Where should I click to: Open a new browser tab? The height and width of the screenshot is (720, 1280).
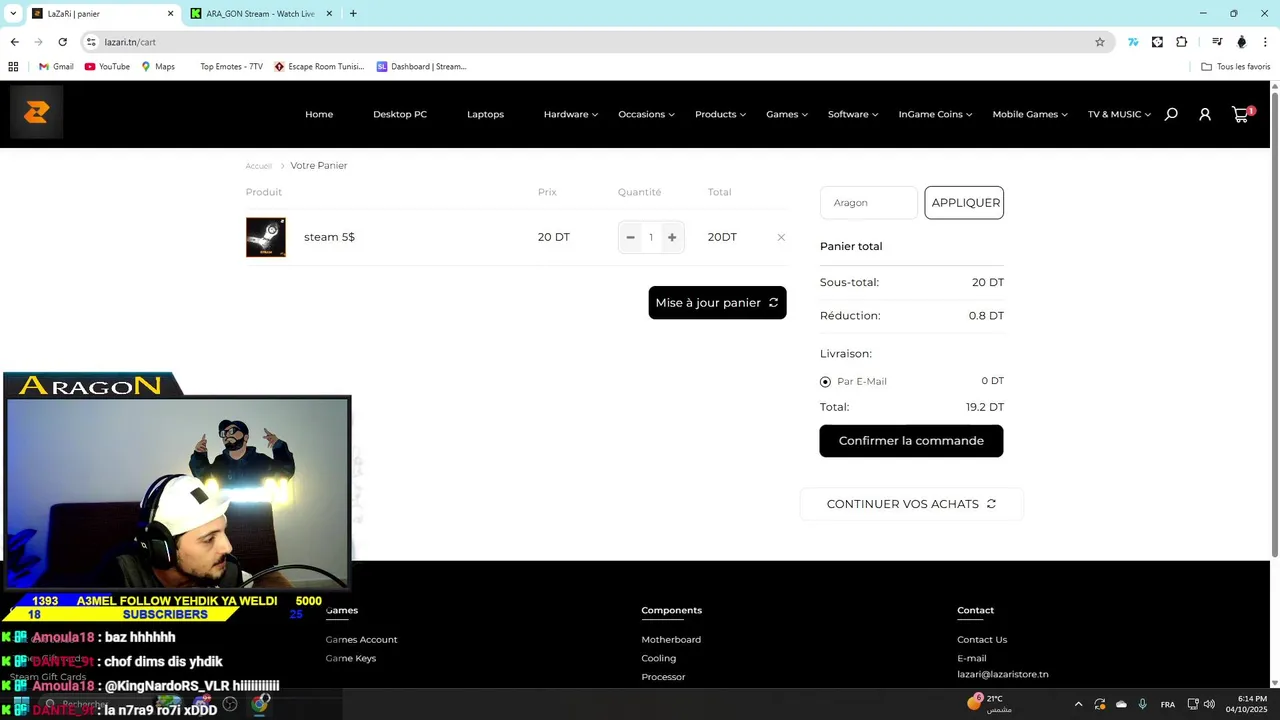pyautogui.click(x=353, y=14)
